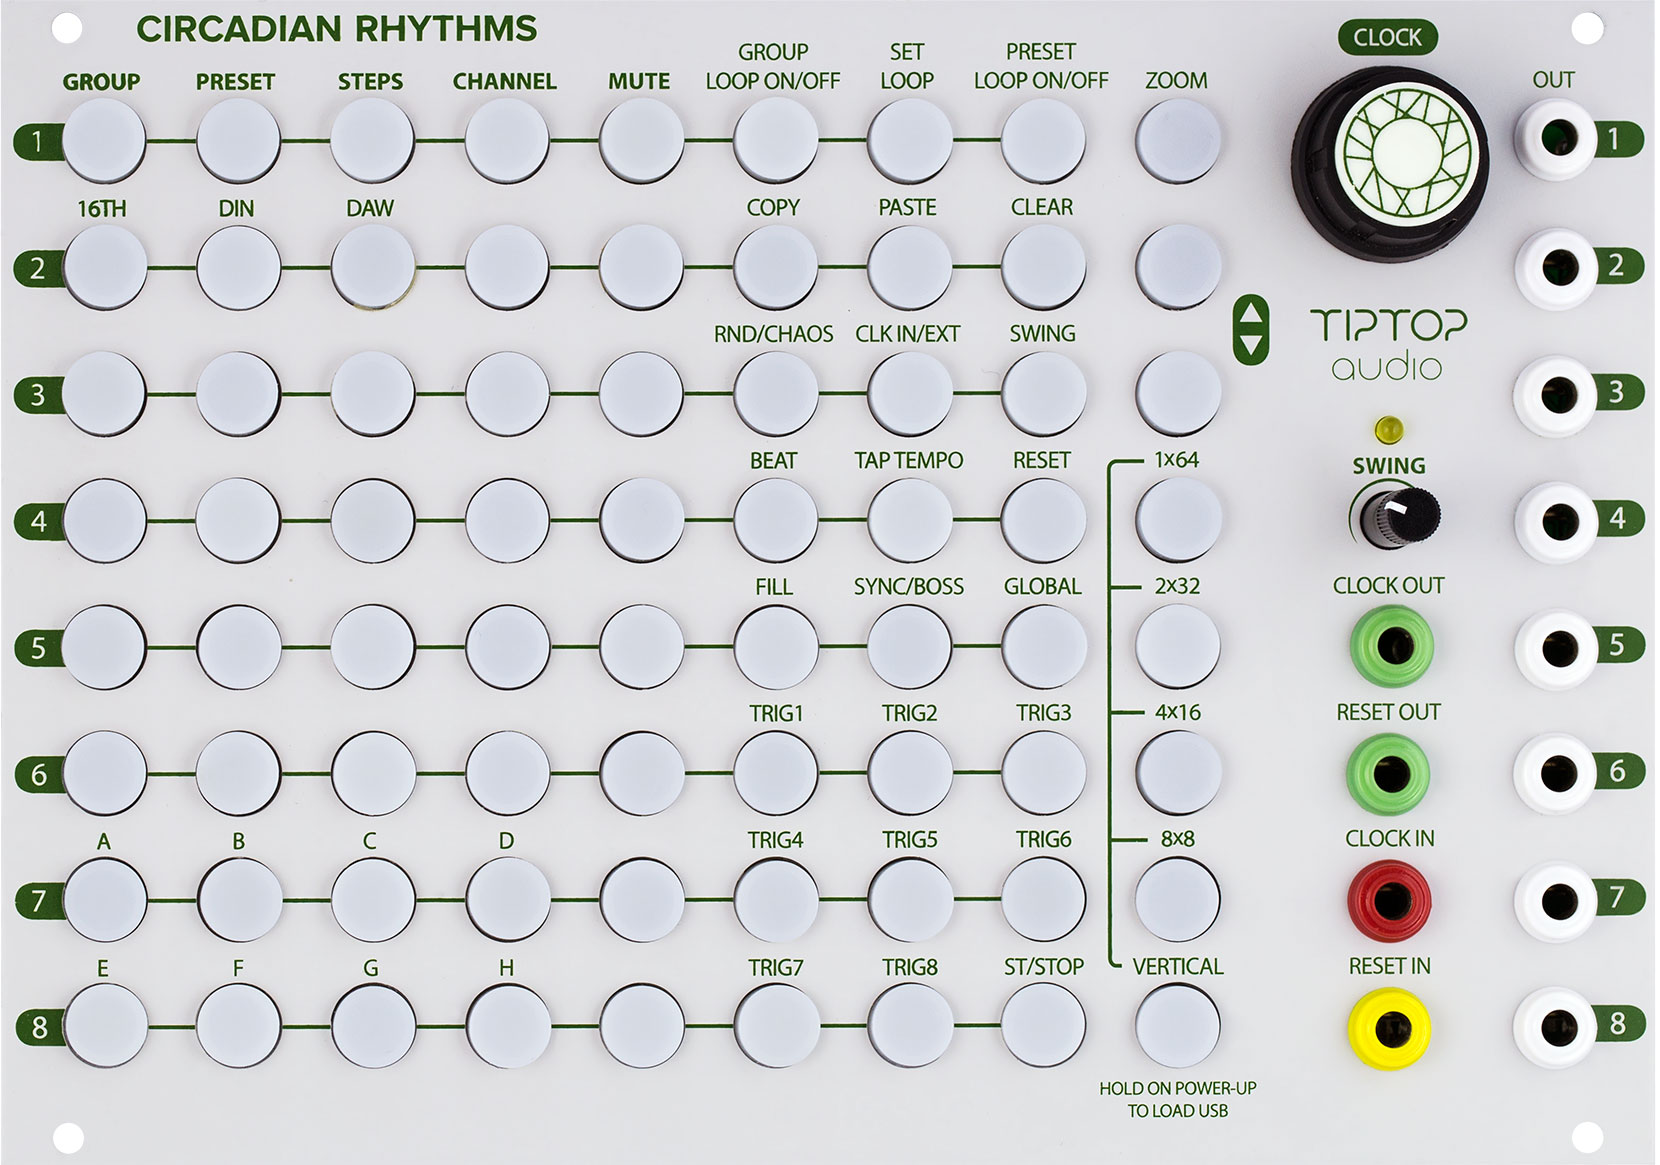Toggle the SYNC/BOSS button
This screenshot has height=1165, width=1660.
click(x=909, y=647)
